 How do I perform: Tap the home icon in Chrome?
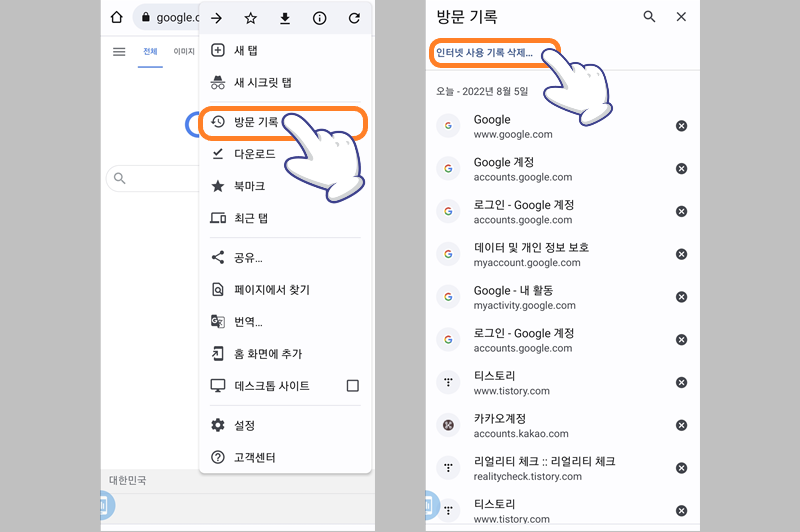(116, 17)
